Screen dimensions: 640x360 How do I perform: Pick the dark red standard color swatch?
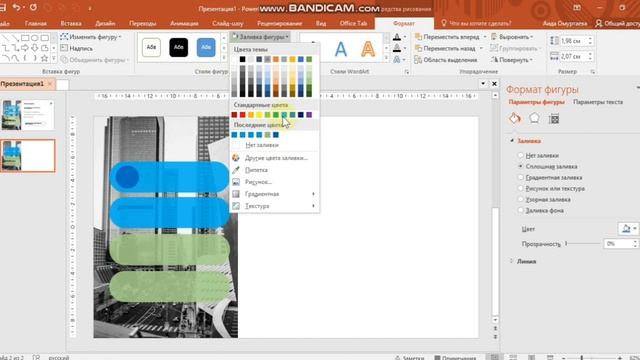pos(234,115)
